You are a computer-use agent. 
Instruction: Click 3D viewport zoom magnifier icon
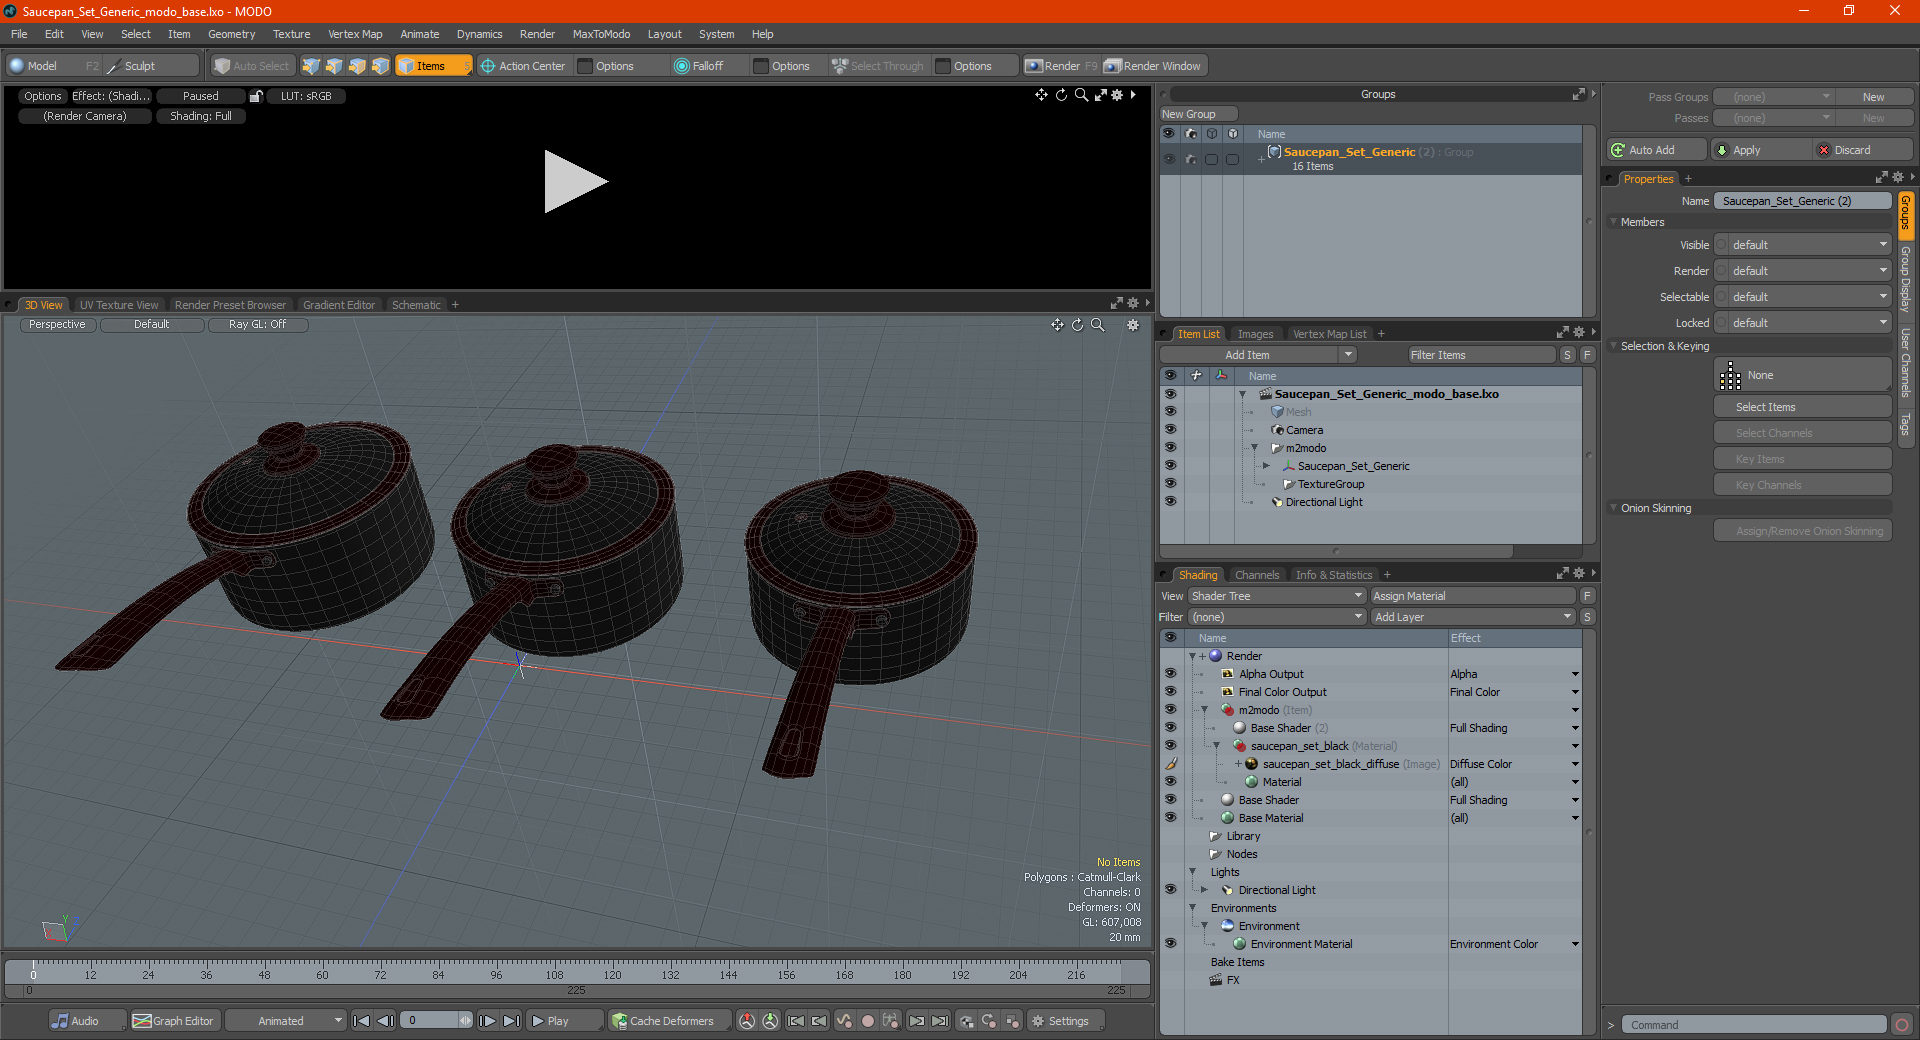pyautogui.click(x=1097, y=325)
